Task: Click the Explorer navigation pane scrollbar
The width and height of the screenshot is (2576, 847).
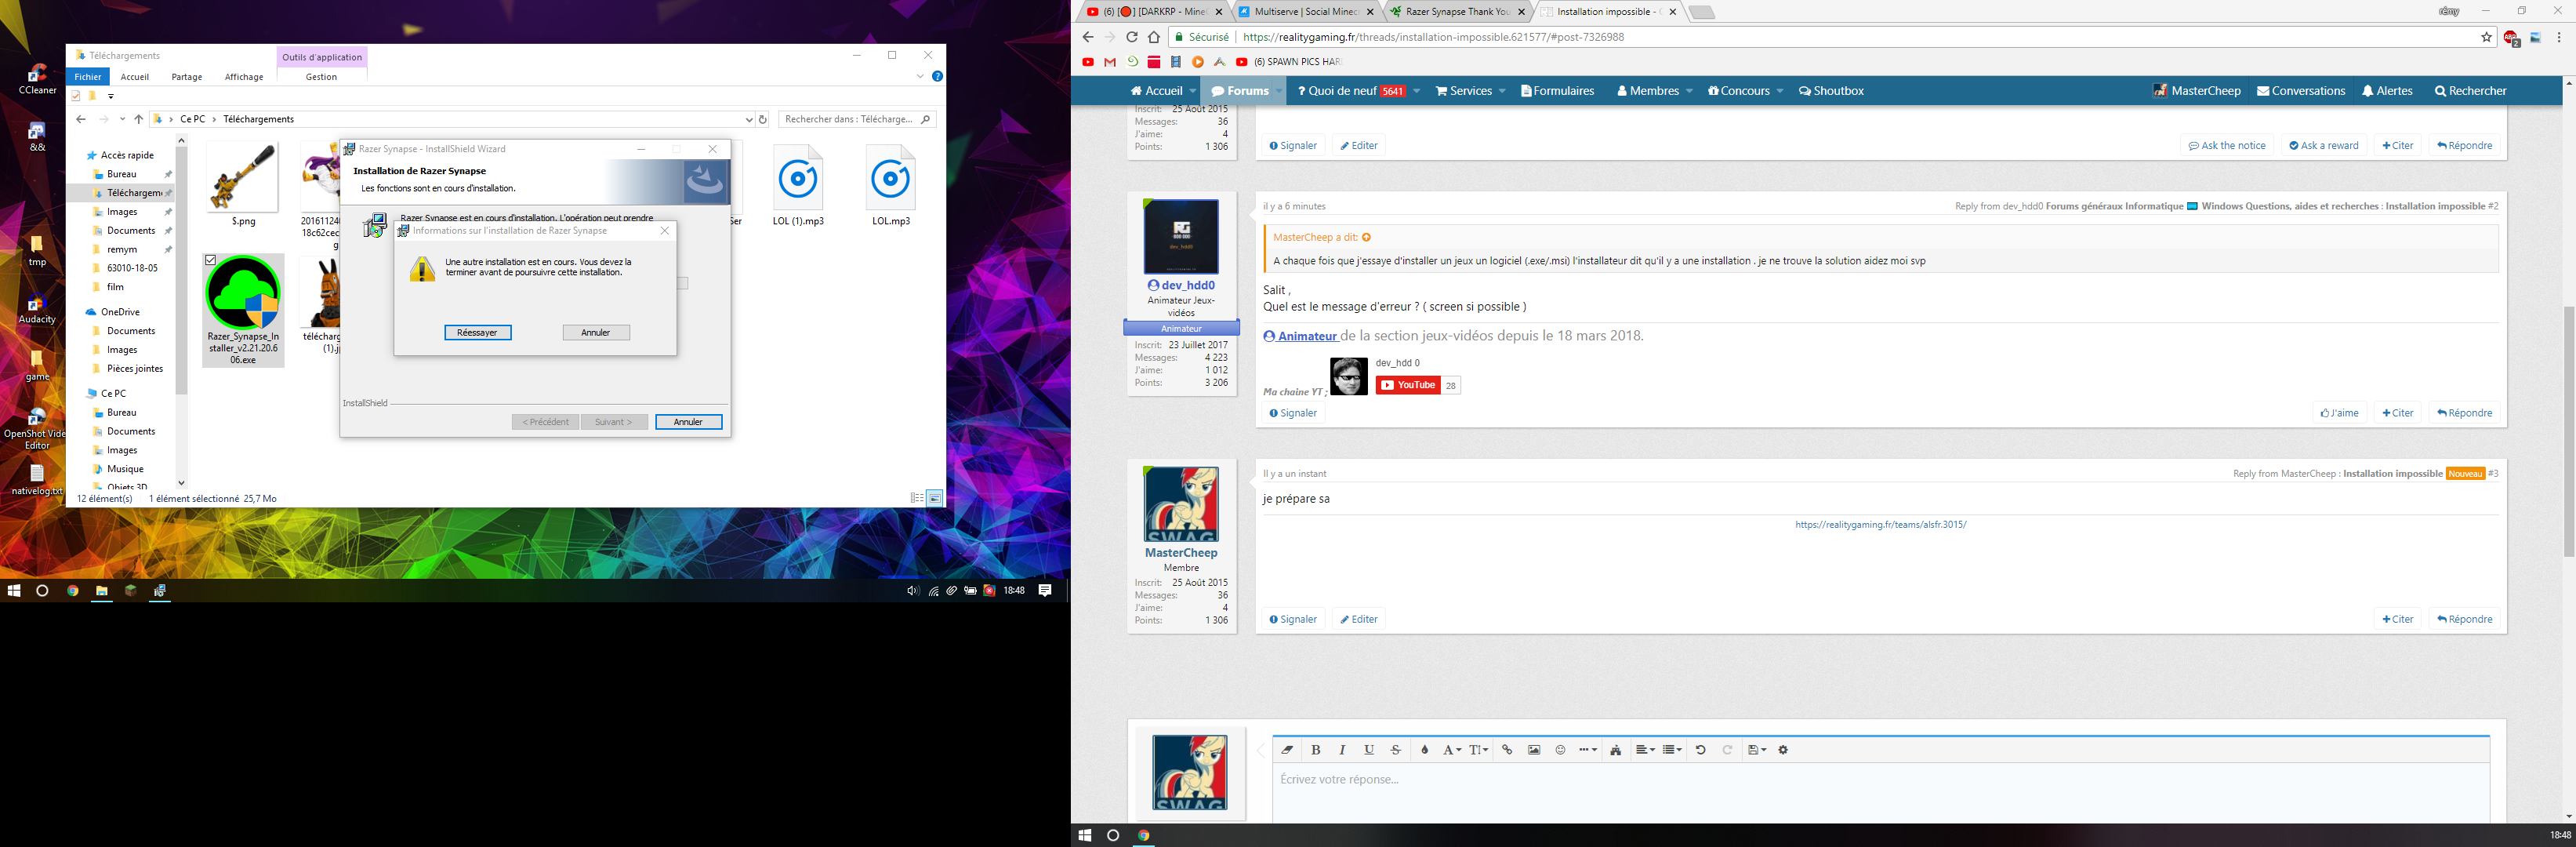Action: tap(181, 270)
